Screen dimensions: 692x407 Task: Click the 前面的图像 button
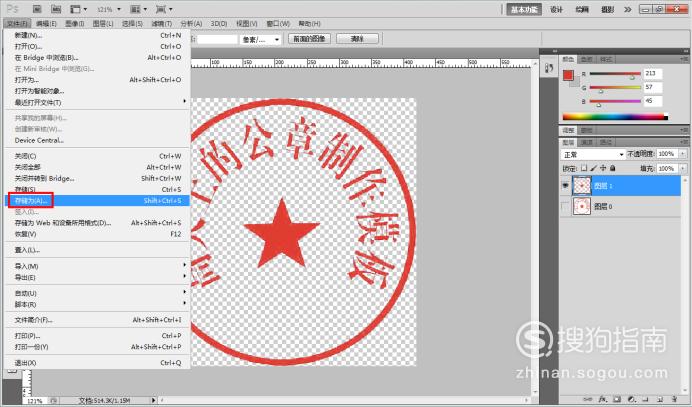coord(309,39)
